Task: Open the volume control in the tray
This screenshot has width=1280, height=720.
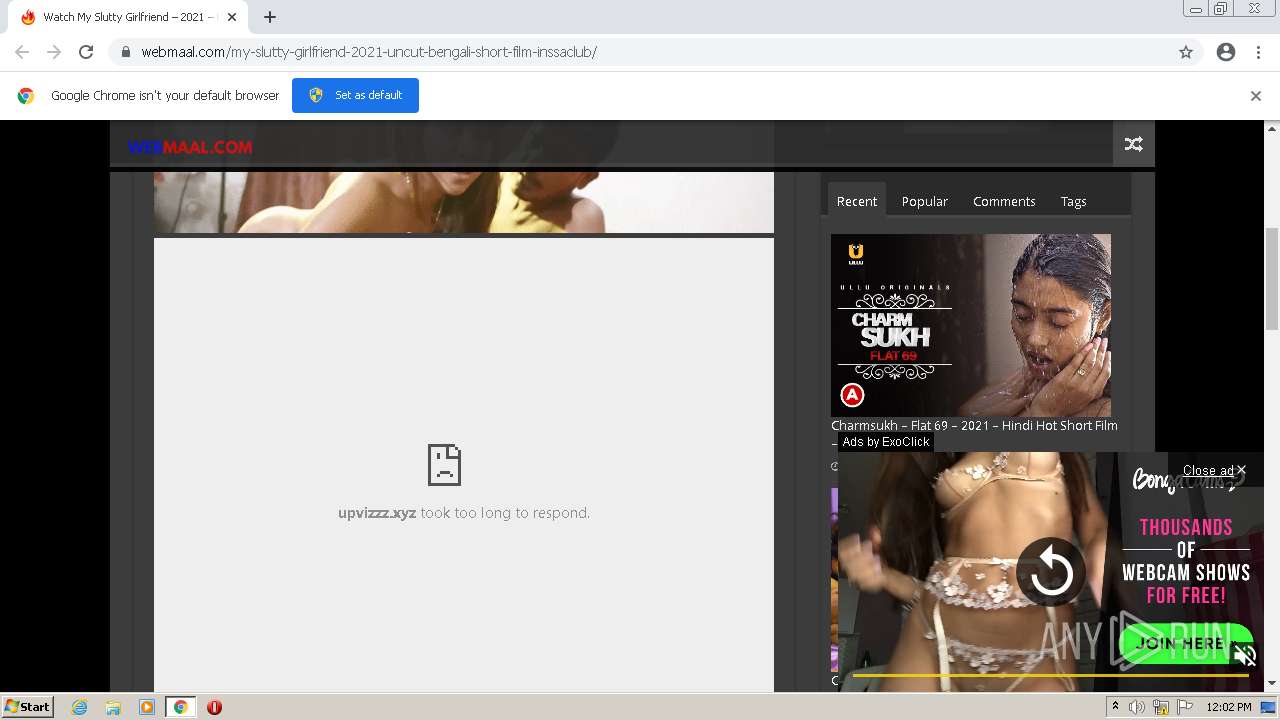Action: click(1138, 707)
